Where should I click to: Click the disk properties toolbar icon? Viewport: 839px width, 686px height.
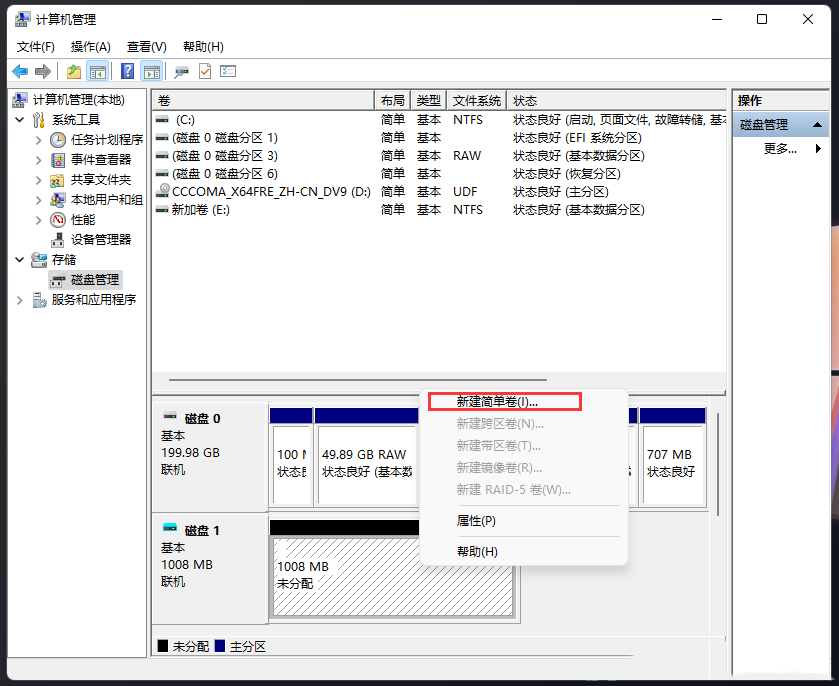pyautogui.click(x=182, y=71)
